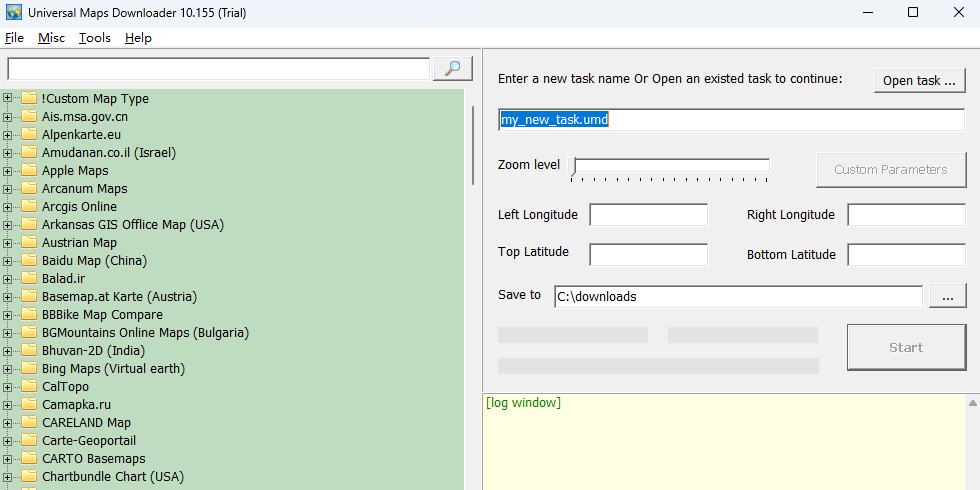Viewport: 980px width, 490px height.
Task: Click the Apple Maps folder icon
Action: tap(29, 170)
